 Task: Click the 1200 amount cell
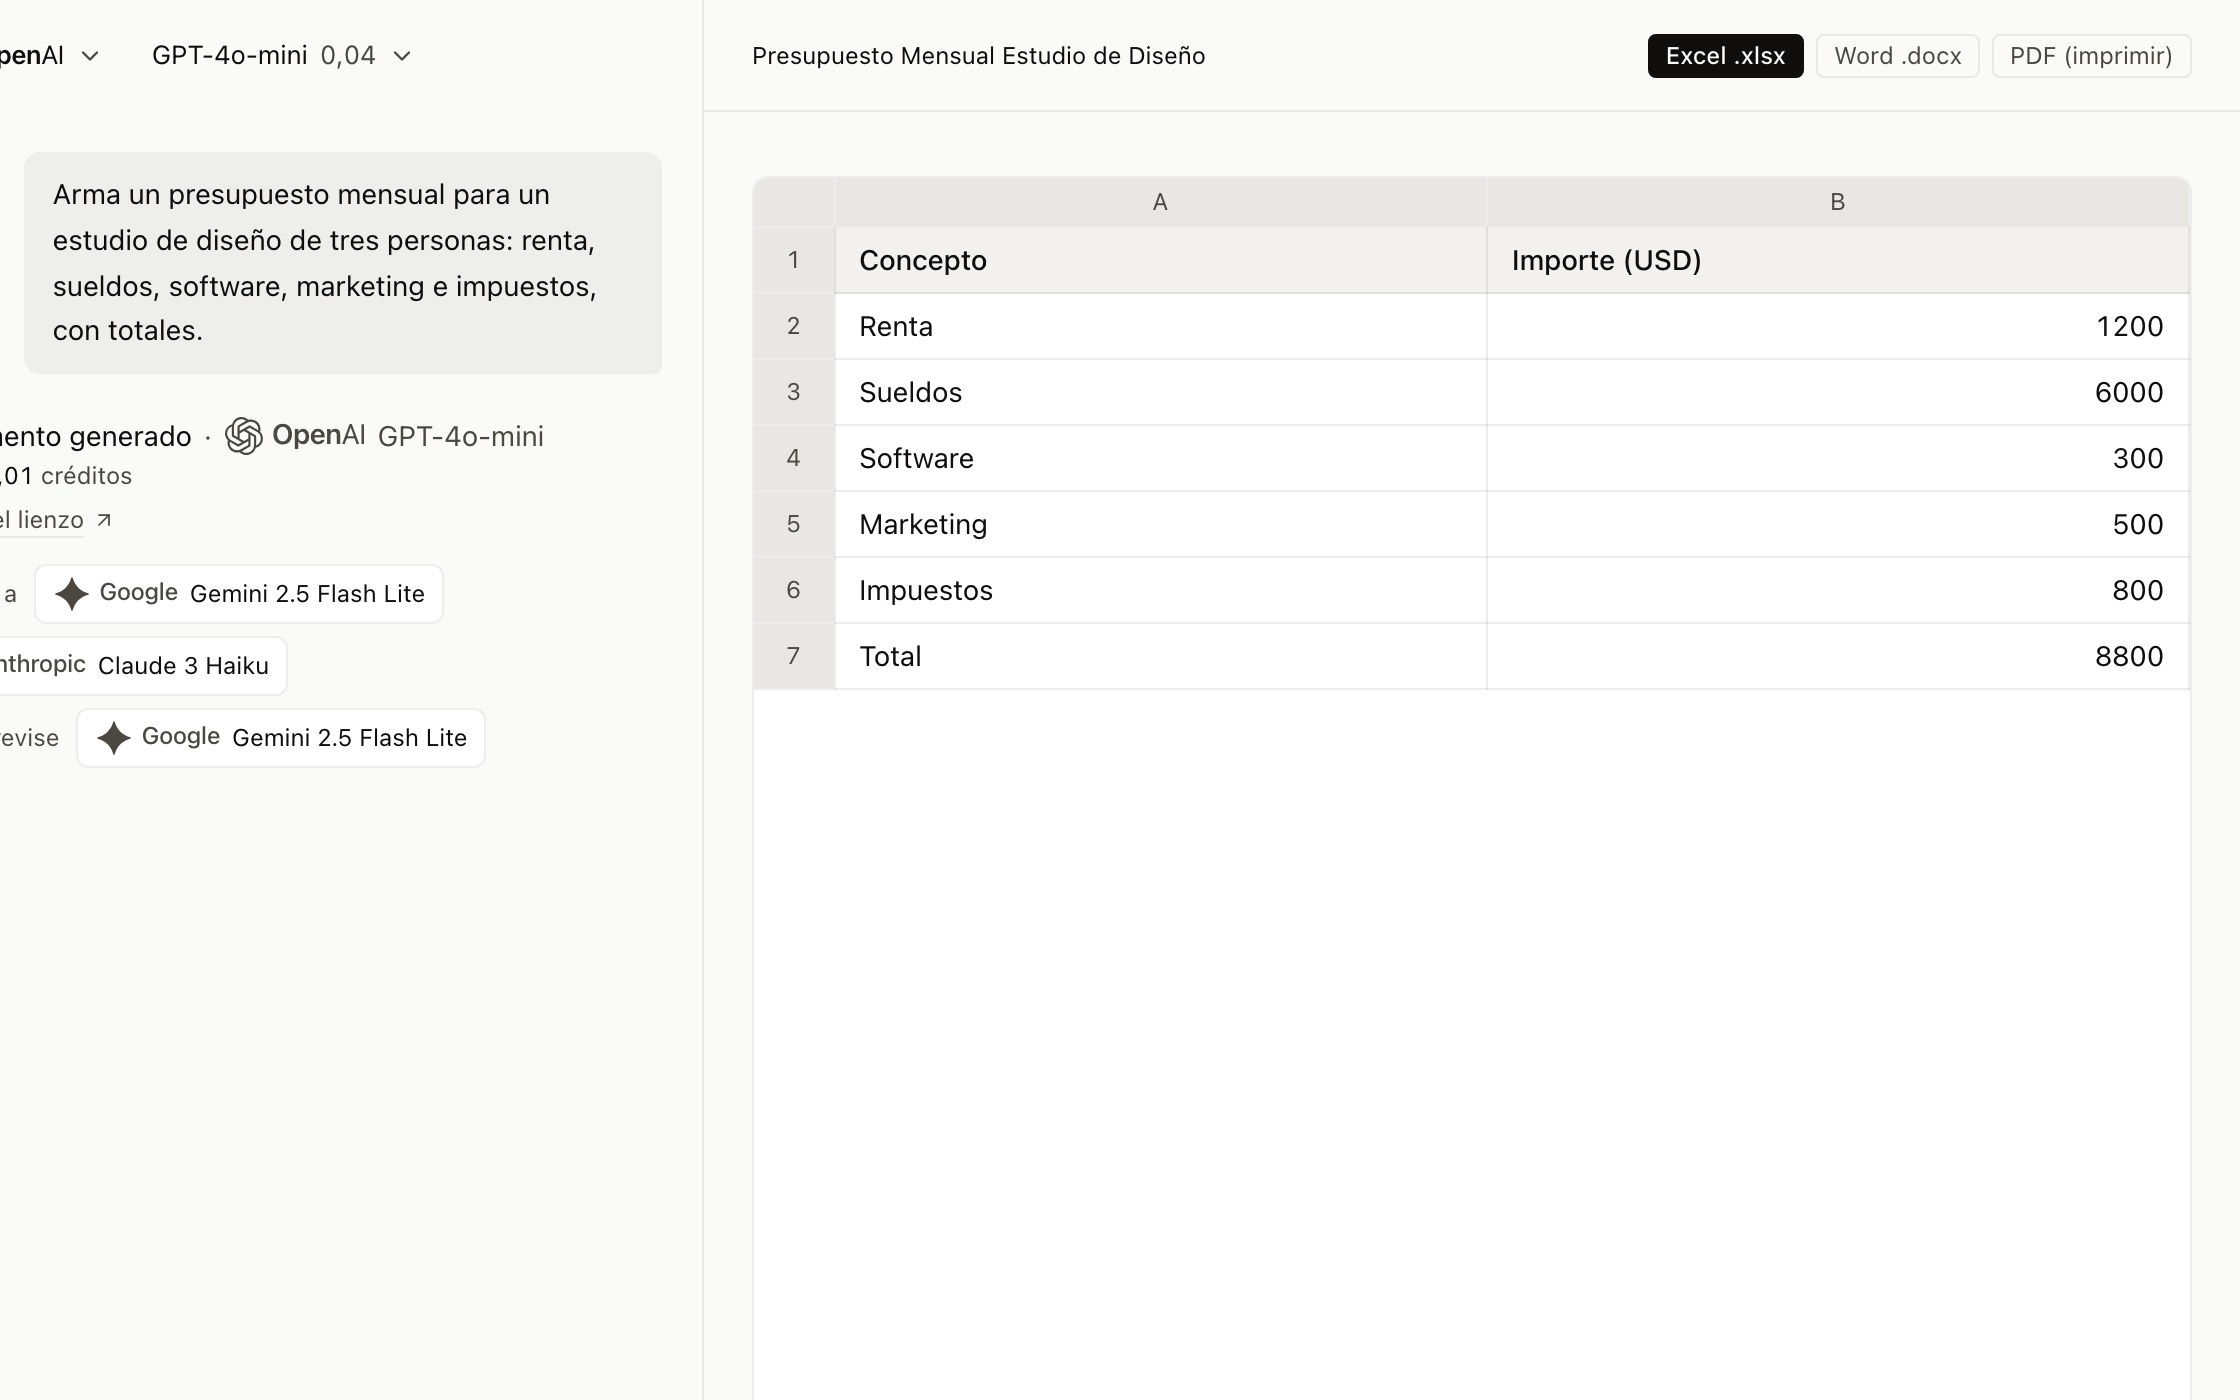click(x=1837, y=326)
